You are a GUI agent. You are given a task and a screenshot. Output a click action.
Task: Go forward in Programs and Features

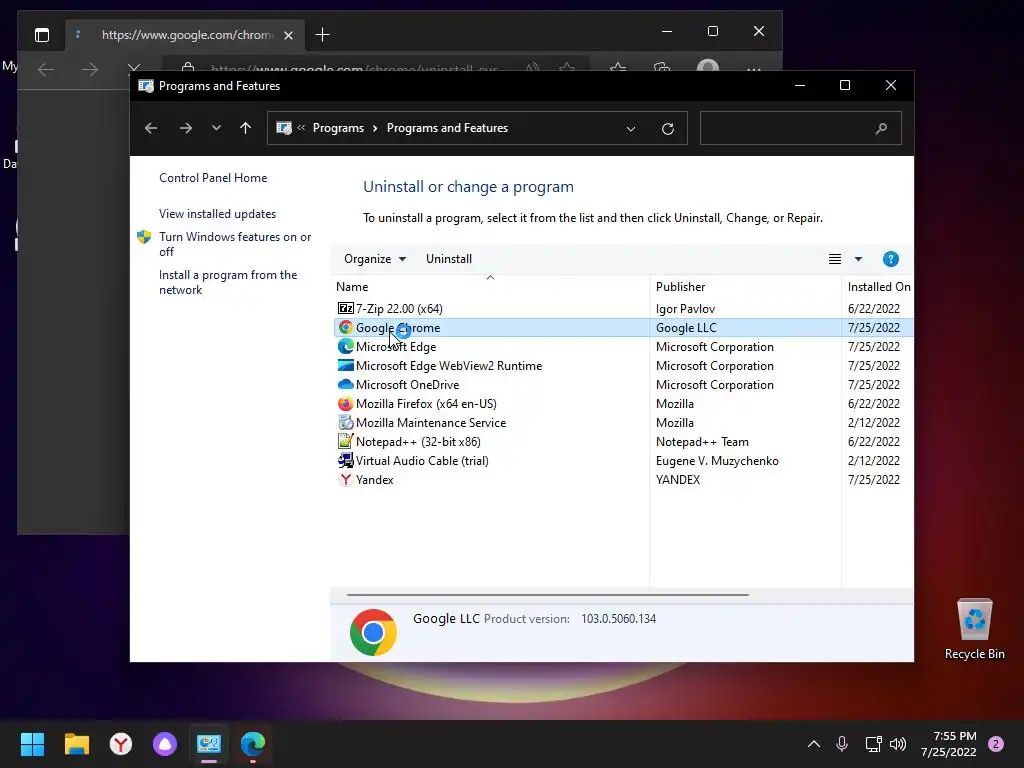[186, 128]
